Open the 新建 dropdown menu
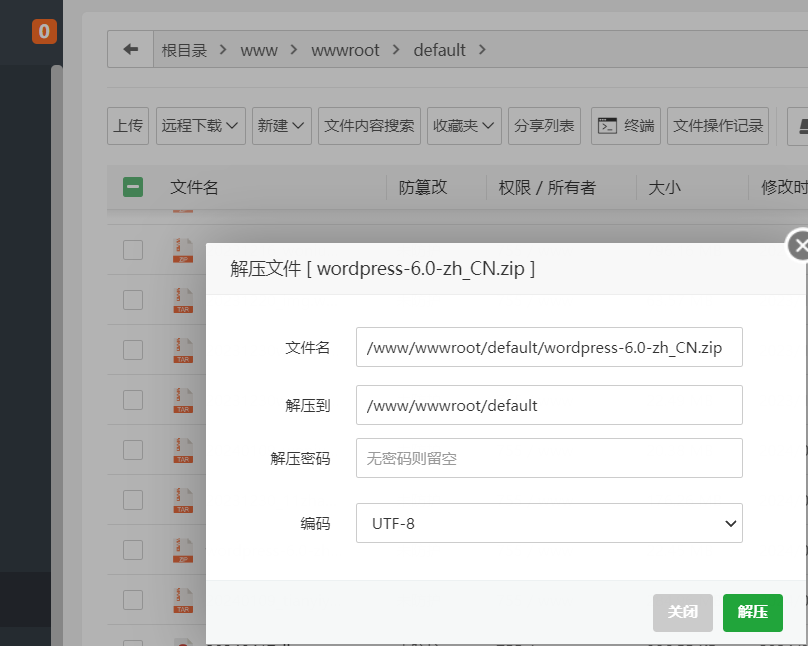Image resolution: width=808 pixels, height=646 pixels. pos(281,126)
